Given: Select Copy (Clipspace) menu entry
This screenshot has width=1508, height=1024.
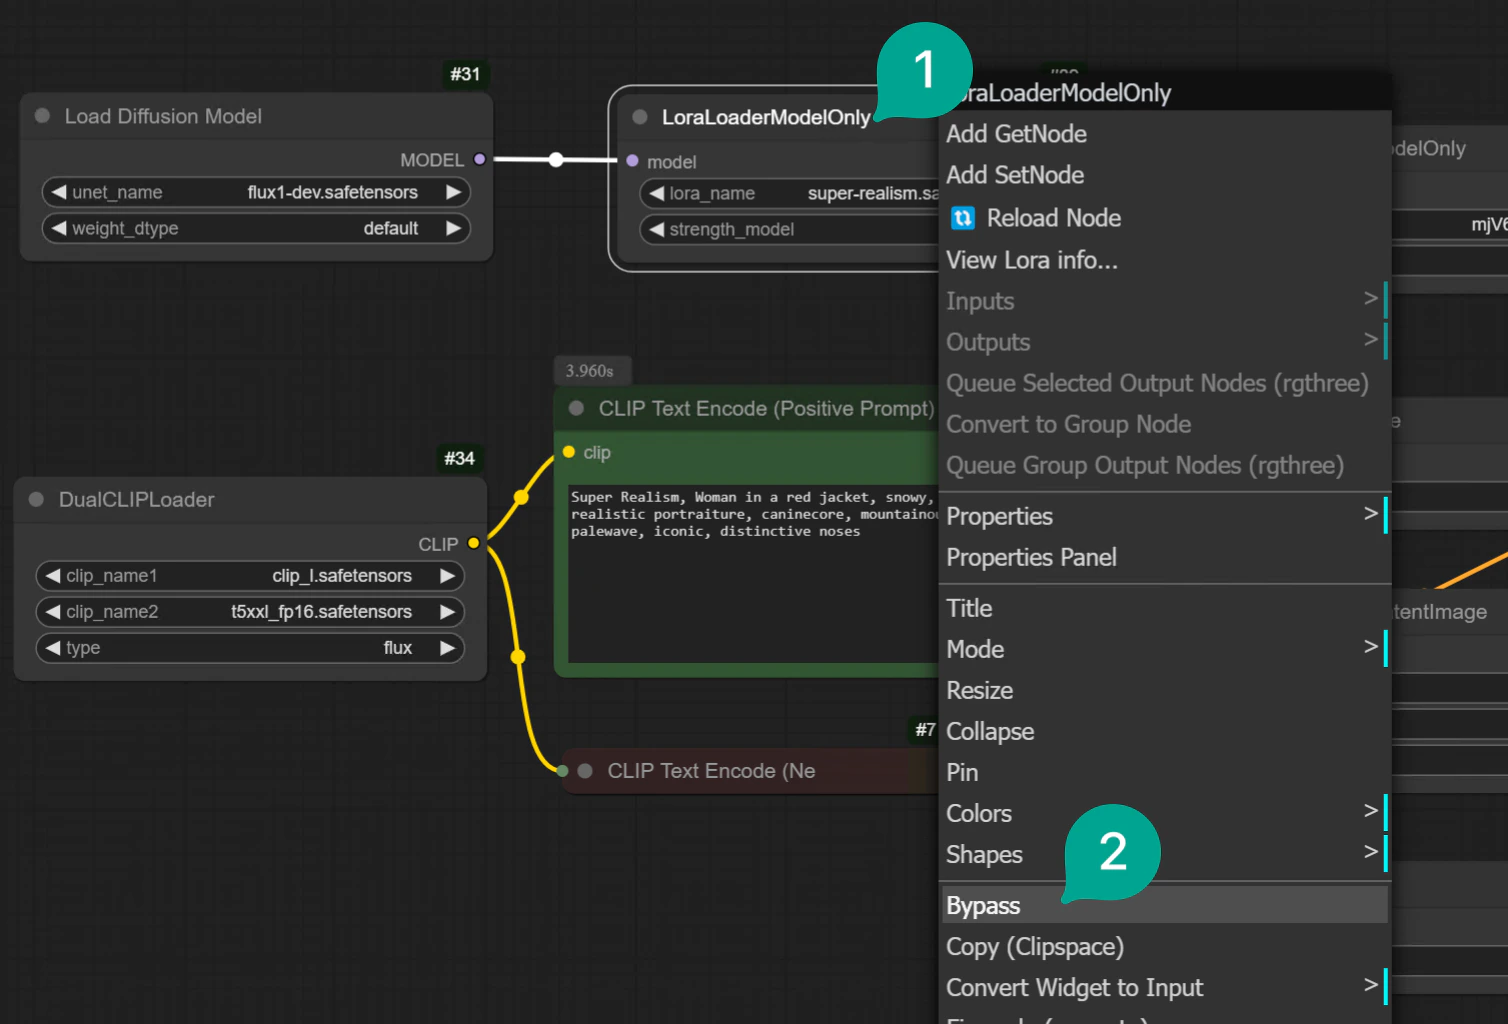Looking at the screenshot, I should coord(1165,946).
